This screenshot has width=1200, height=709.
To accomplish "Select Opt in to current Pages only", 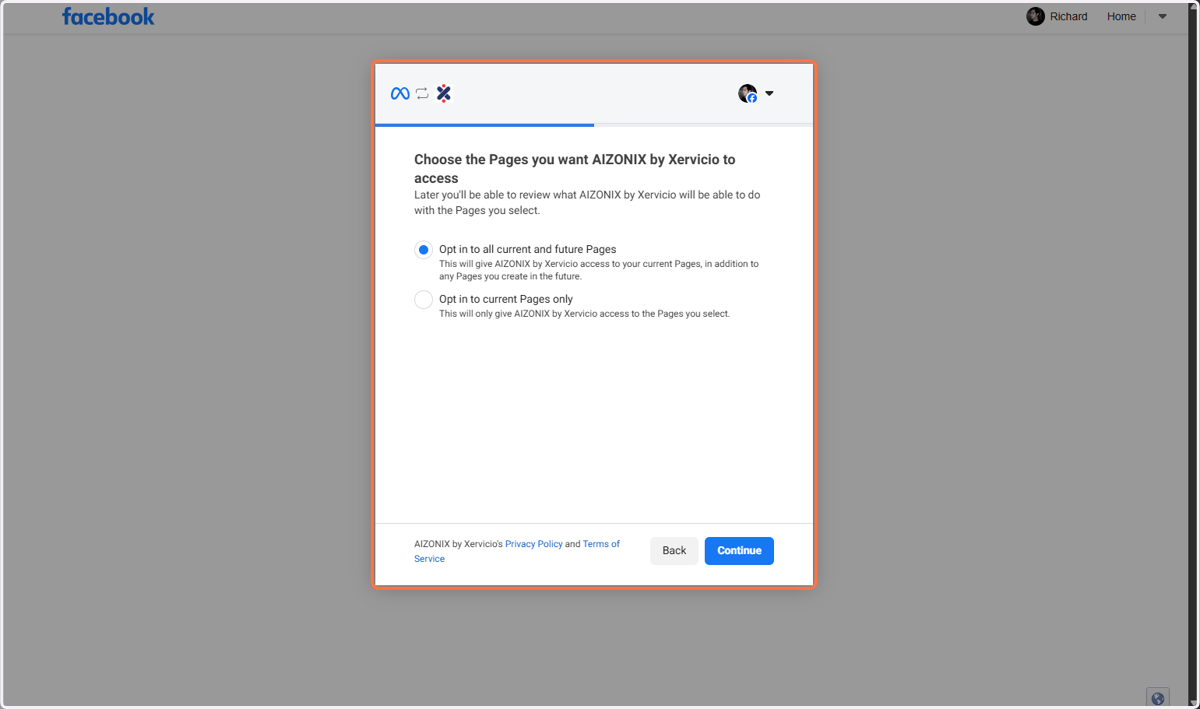I will coord(424,300).
